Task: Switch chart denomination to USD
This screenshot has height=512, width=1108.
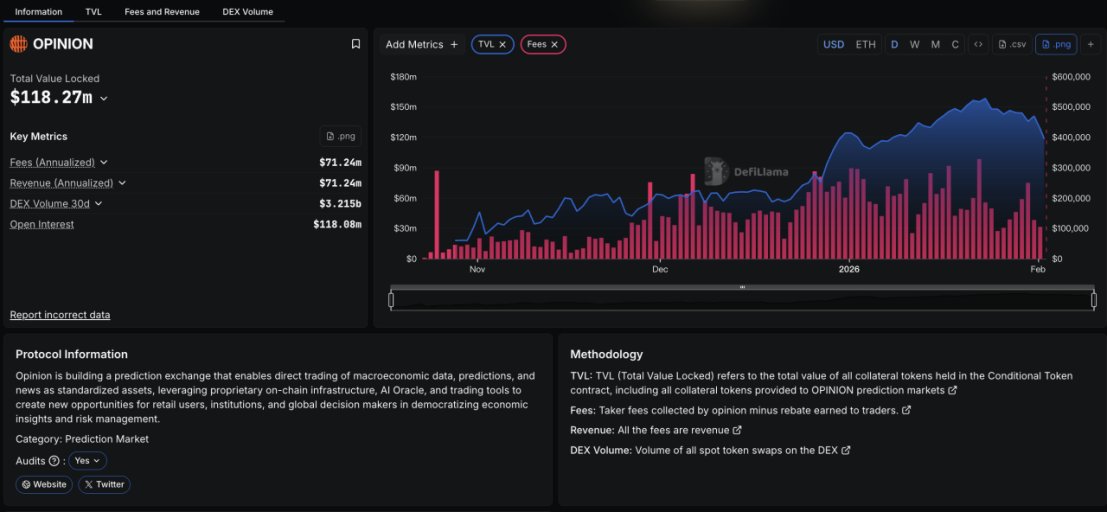Action: 834,44
